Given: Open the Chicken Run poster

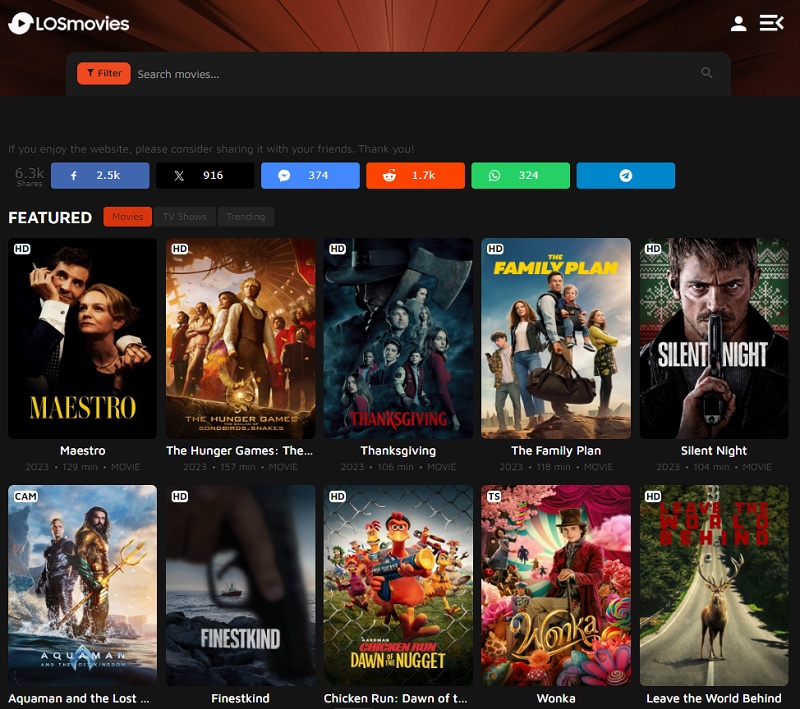Looking at the screenshot, I should pos(398,585).
